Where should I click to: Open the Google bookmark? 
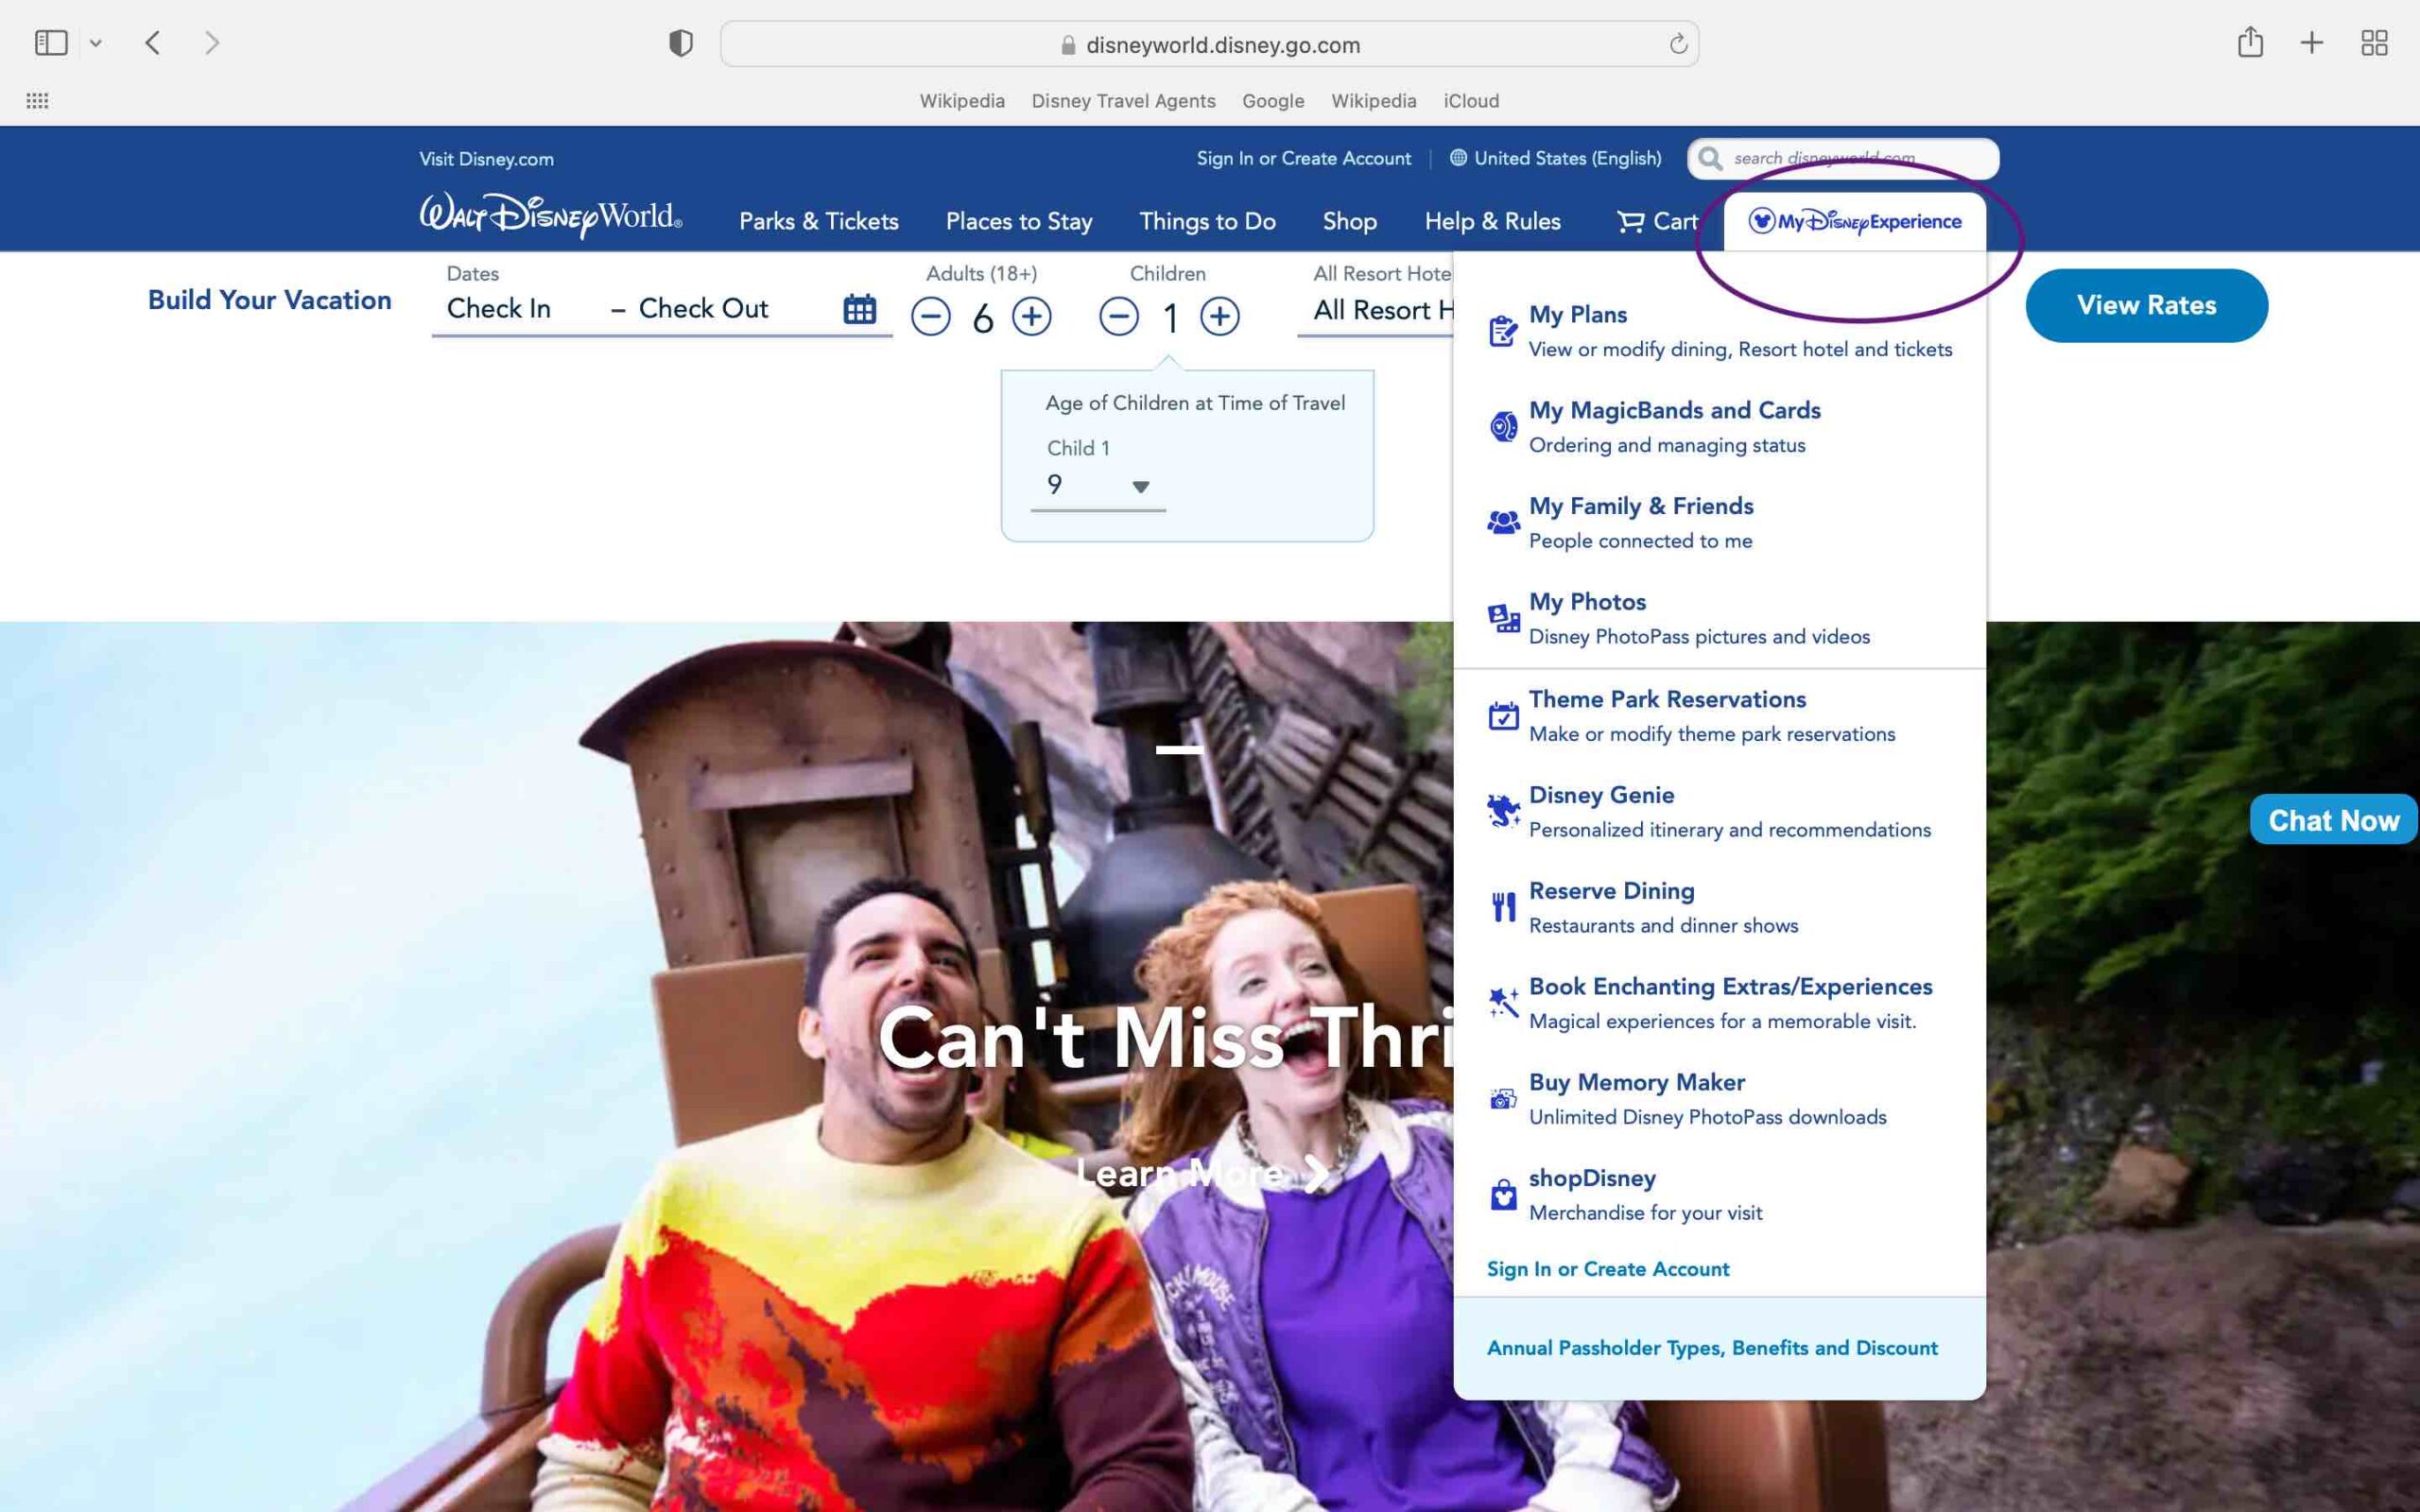pyautogui.click(x=1273, y=101)
